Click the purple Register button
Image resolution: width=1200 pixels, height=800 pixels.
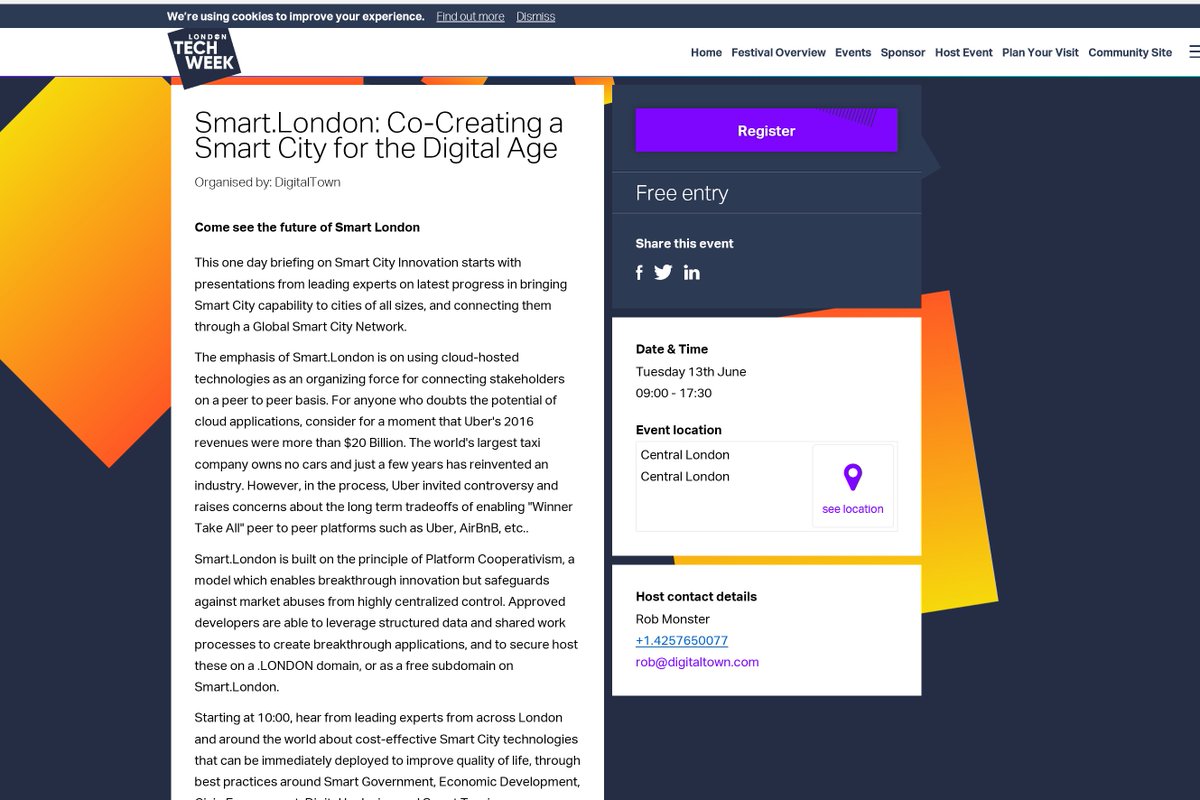(x=766, y=130)
